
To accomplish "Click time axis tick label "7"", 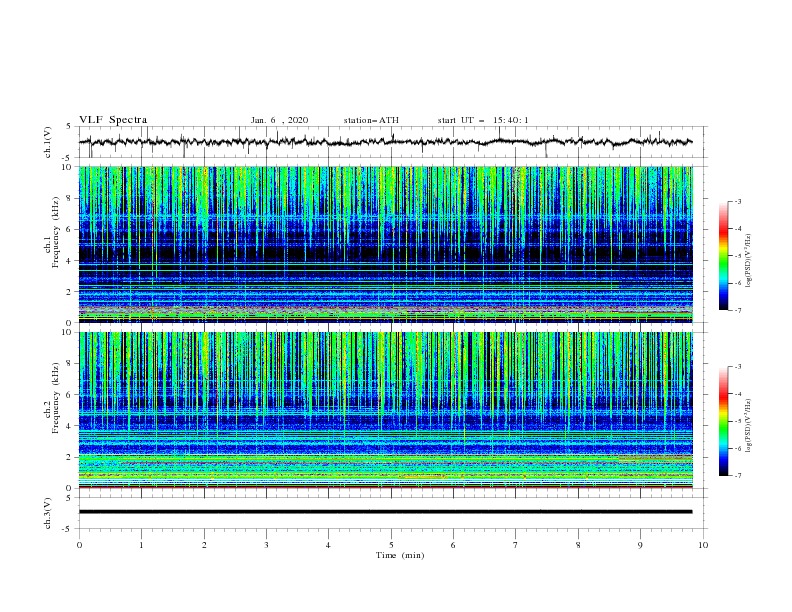I will tap(516, 545).
